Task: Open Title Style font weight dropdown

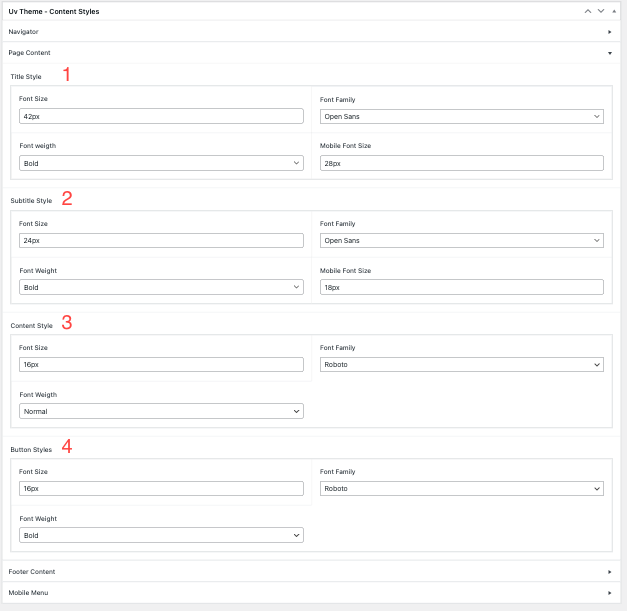Action: coord(161,163)
